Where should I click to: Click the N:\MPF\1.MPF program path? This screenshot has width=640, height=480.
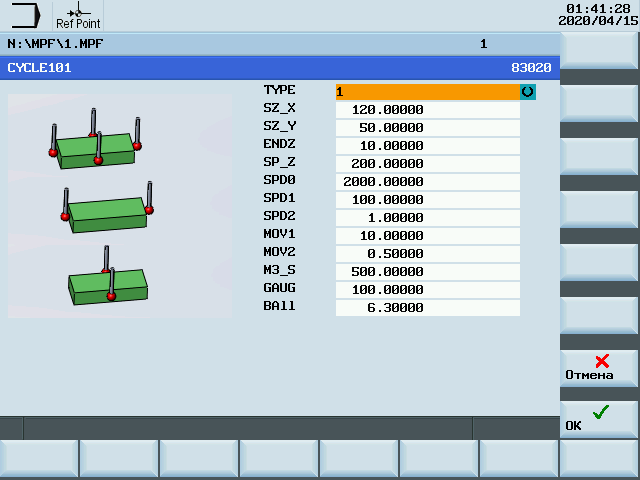pos(55,44)
